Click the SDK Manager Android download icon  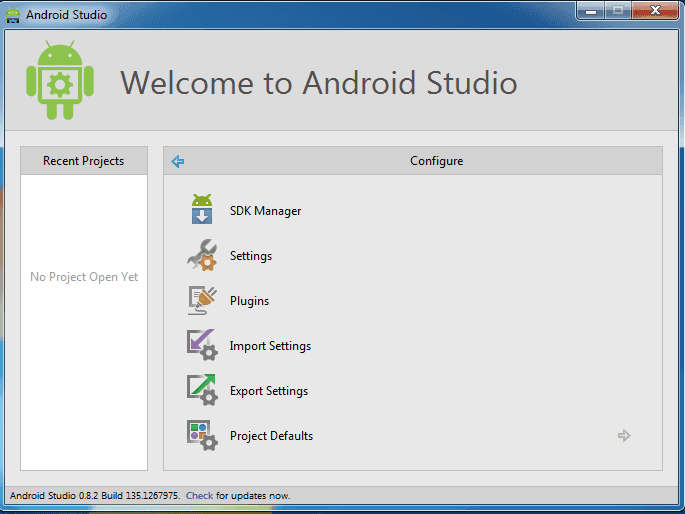(x=202, y=210)
